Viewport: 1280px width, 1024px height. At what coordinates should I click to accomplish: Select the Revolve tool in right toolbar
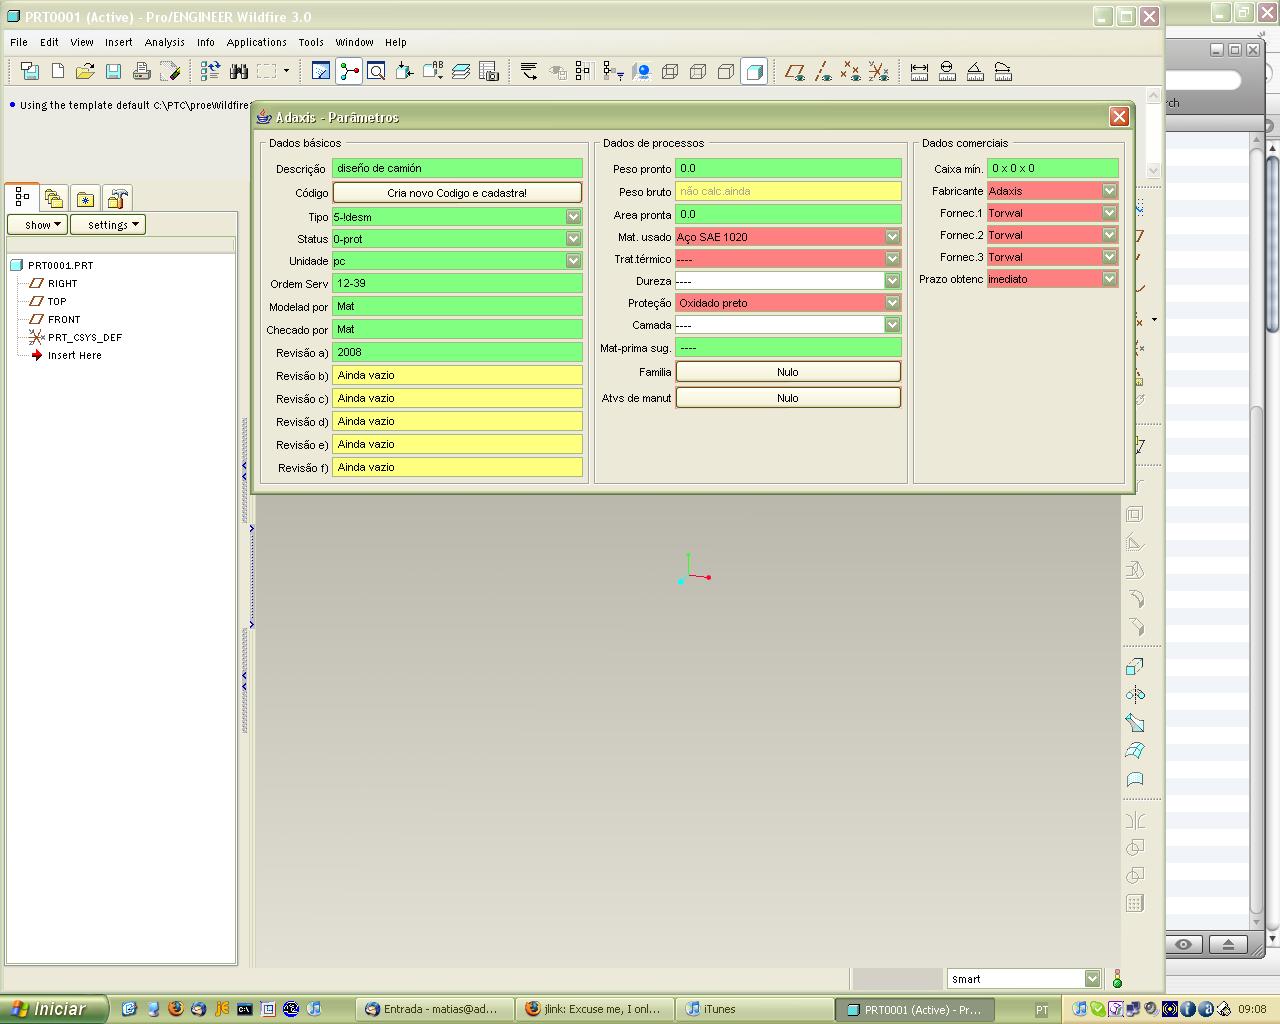(1135, 694)
